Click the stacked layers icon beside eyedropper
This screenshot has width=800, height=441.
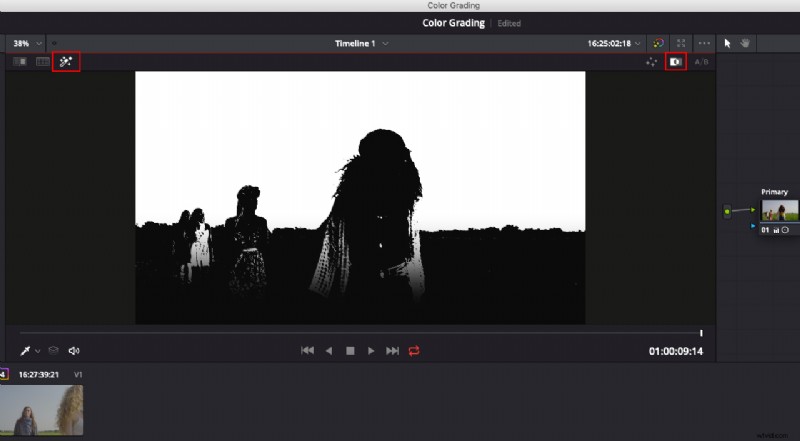pyautogui.click(x=53, y=351)
